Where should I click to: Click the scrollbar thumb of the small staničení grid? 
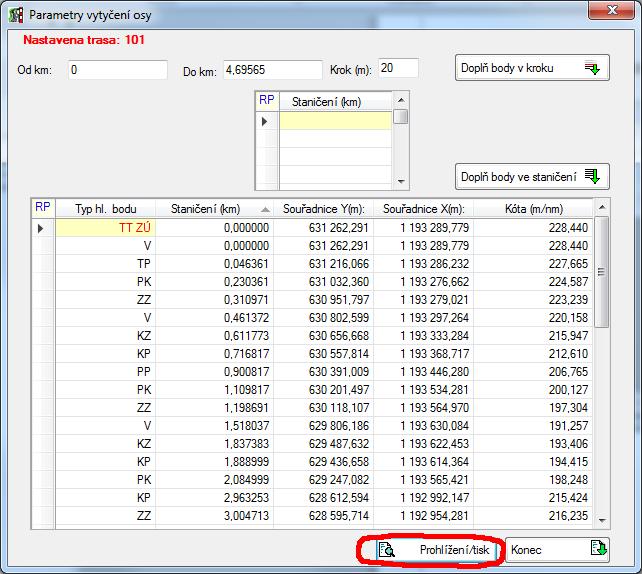click(400, 116)
